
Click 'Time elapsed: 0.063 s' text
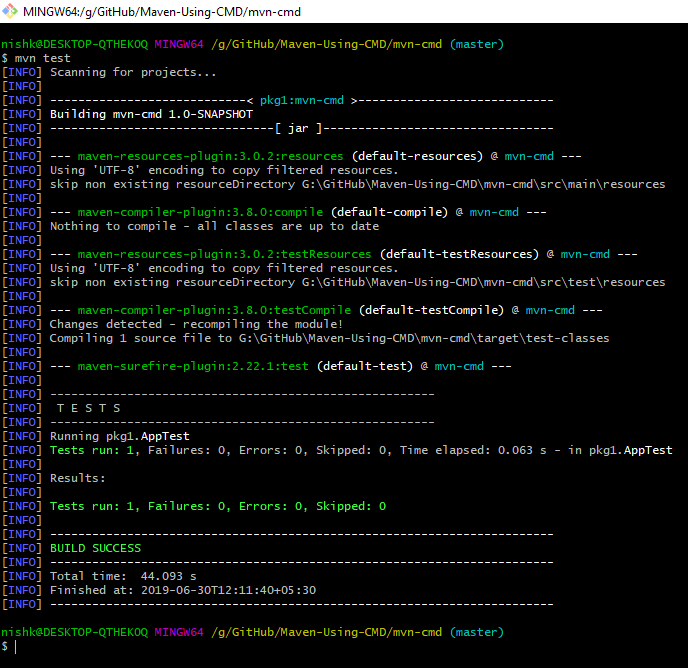coord(473,451)
